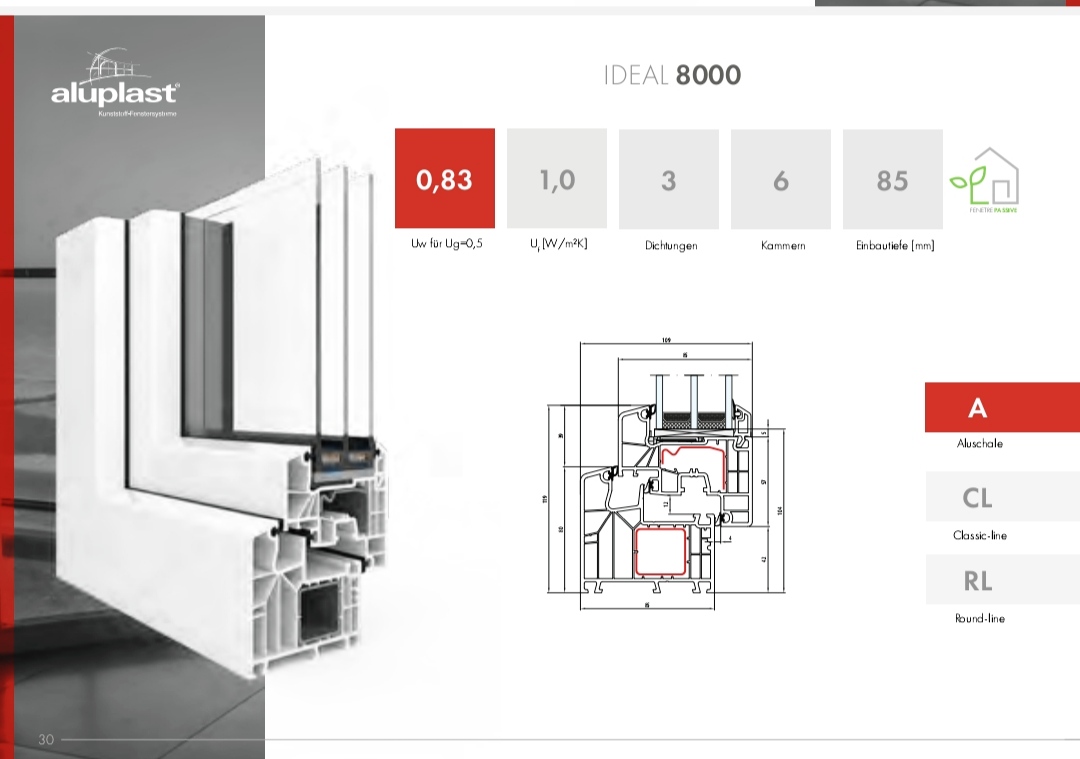Click the page number 30

(x=46, y=740)
